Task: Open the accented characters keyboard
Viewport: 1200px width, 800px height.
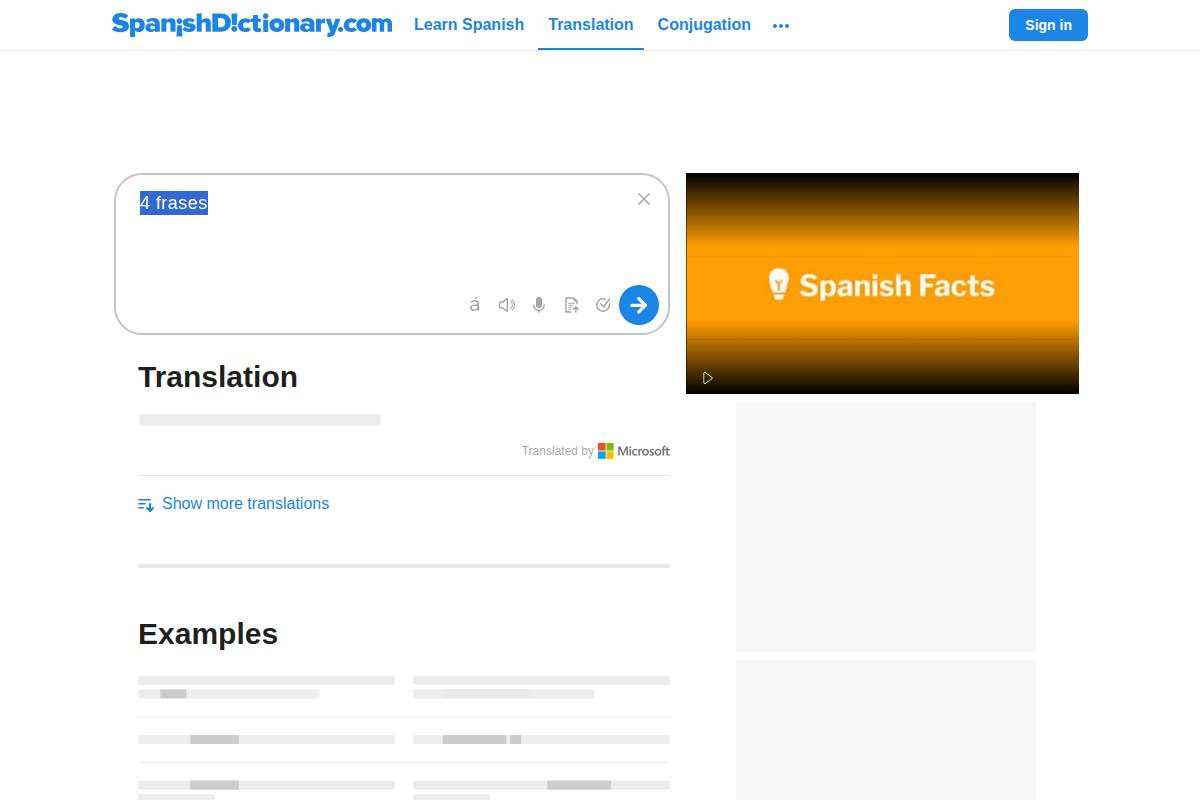Action: click(x=474, y=305)
